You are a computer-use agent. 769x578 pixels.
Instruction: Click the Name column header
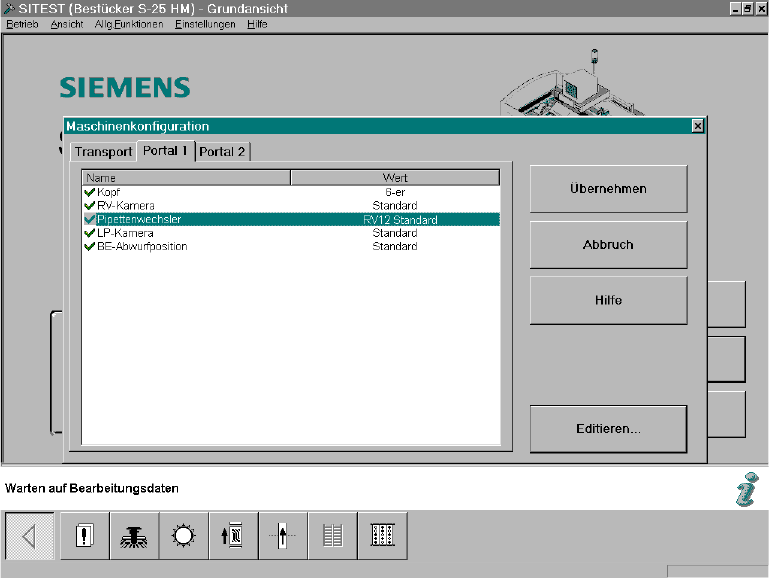(x=186, y=177)
